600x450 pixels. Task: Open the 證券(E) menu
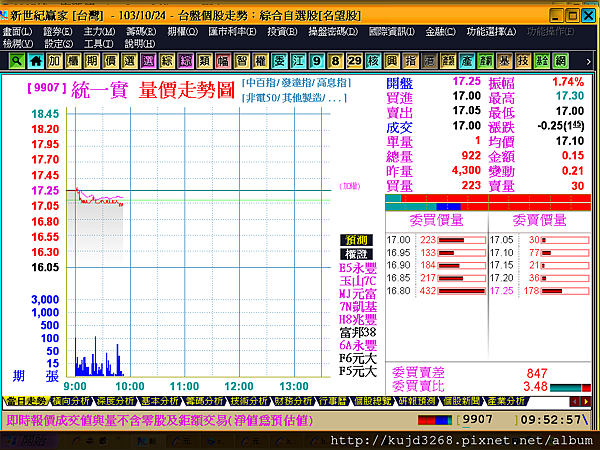[58, 32]
